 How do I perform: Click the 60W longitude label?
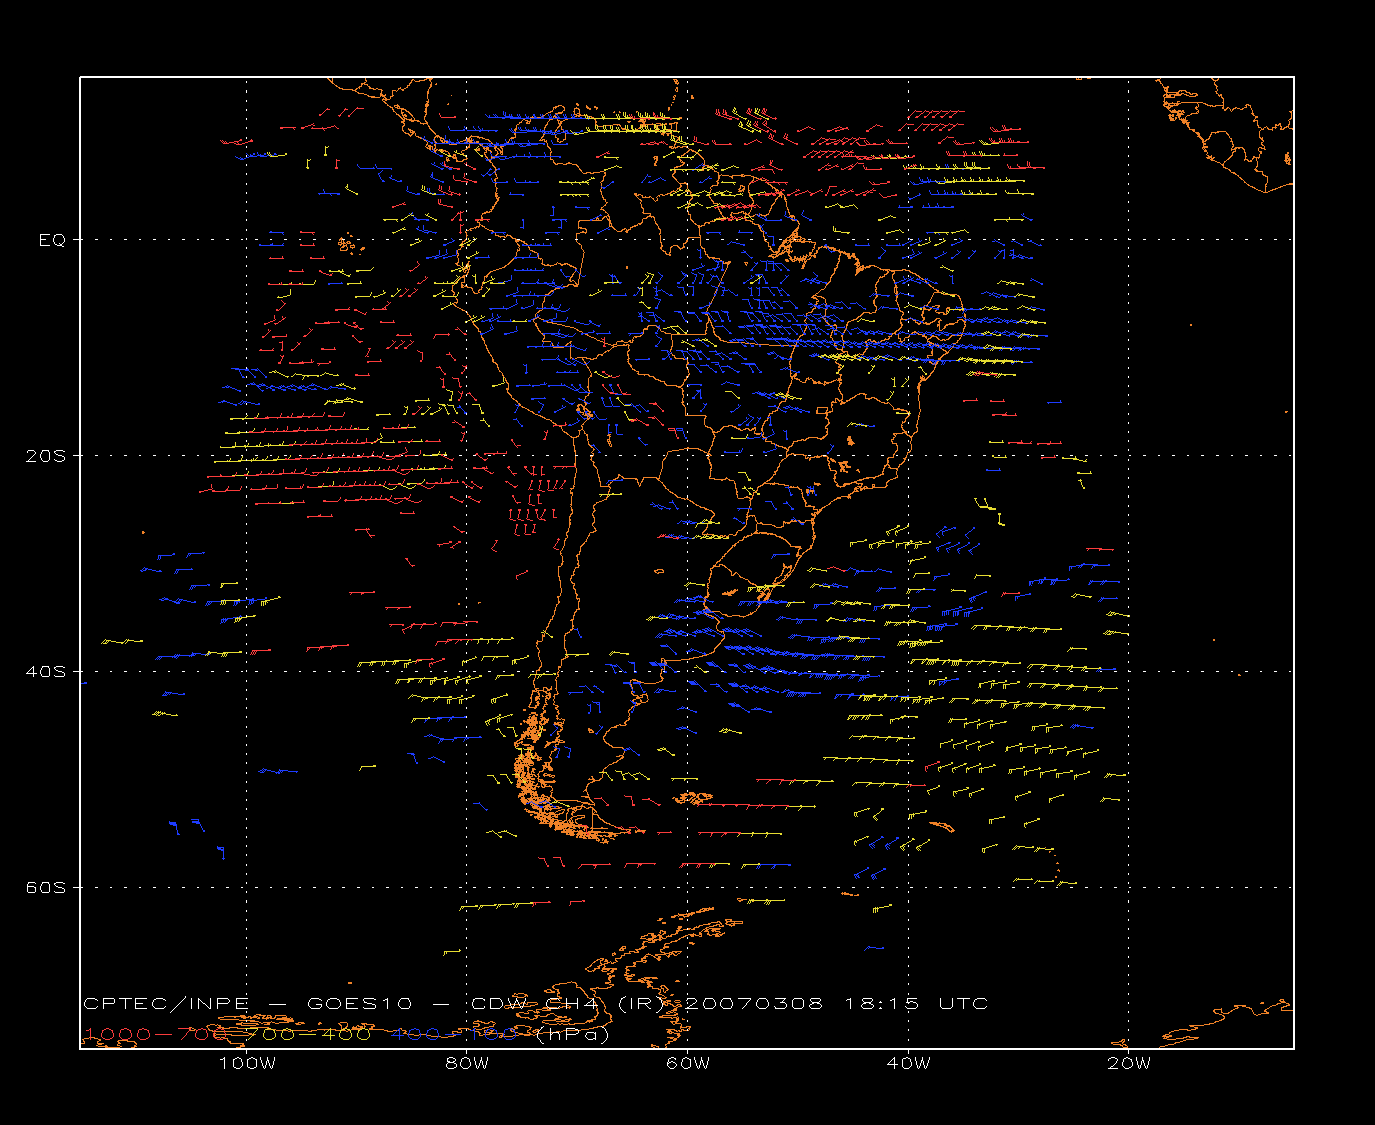pos(688,1063)
